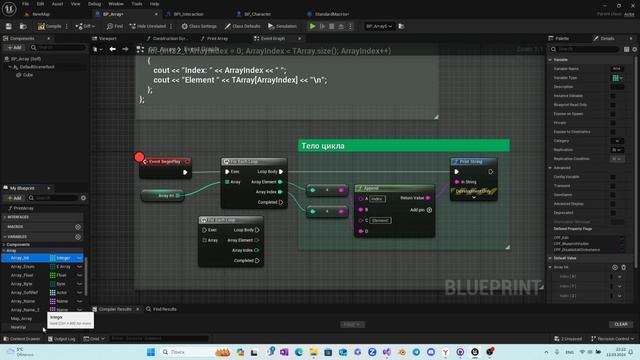Switch to the Print Array graph tab
This screenshot has height=360, width=640.
tap(217, 38)
